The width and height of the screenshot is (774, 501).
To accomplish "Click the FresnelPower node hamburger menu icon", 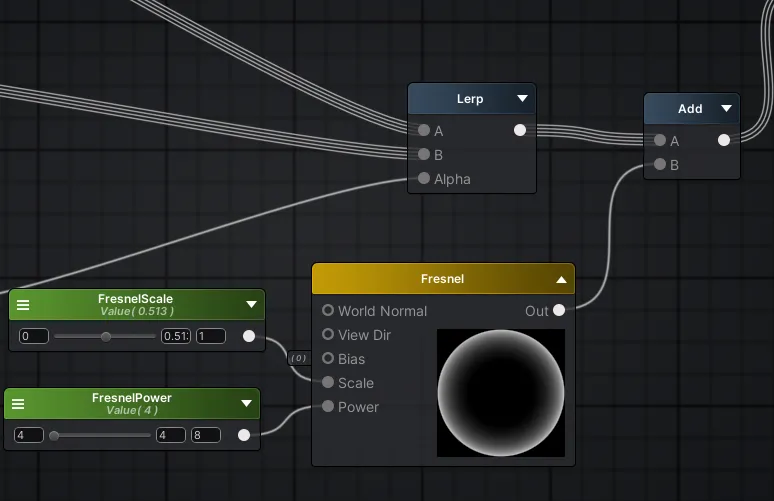I will click(x=18, y=404).
